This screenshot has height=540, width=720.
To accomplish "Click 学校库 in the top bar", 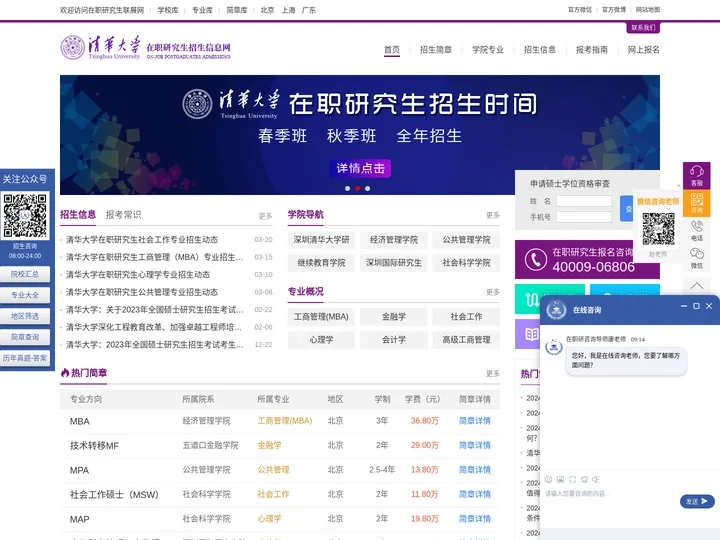I will (168, 10).
